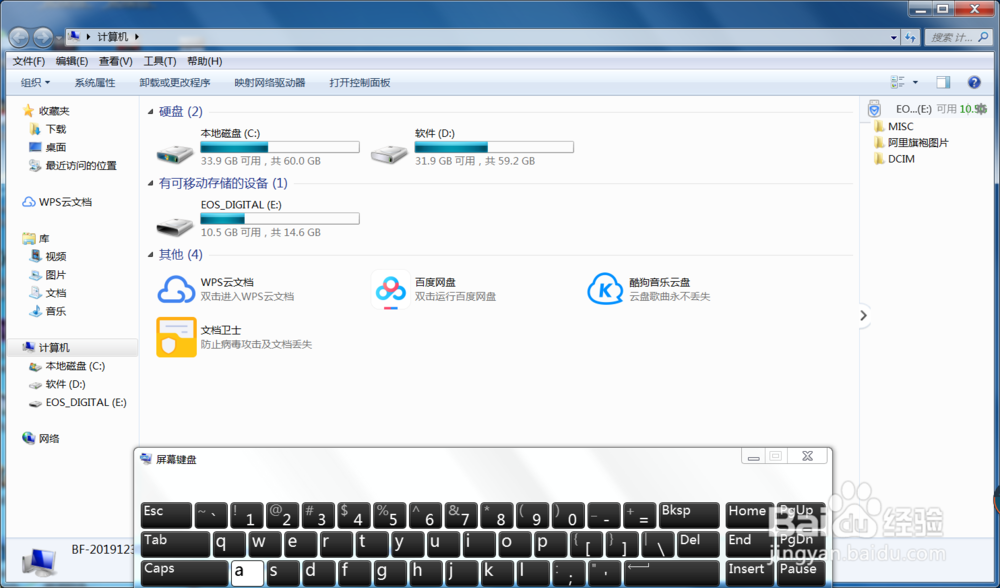Open the 工具(T) menu
Viewport: 1000px width, 588px height.
159,61
